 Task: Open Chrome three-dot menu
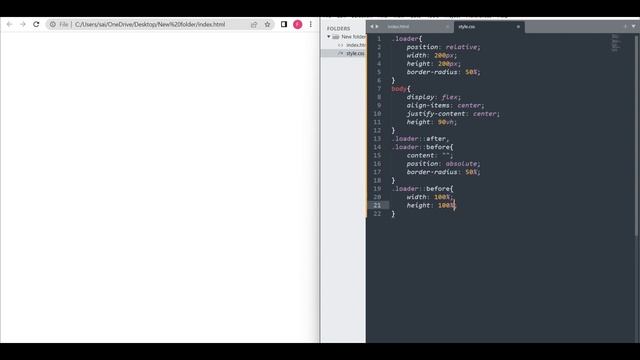coord(311,24)
